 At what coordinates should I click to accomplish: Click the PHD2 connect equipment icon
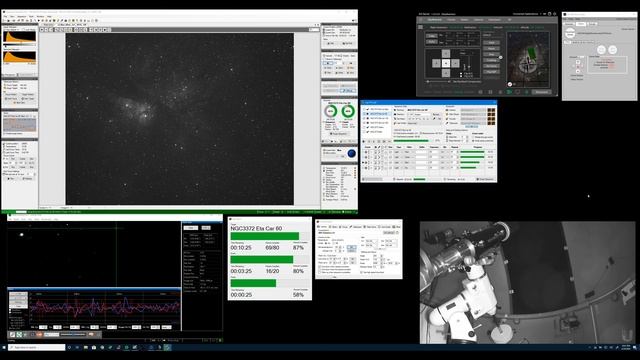pos(12,335)
